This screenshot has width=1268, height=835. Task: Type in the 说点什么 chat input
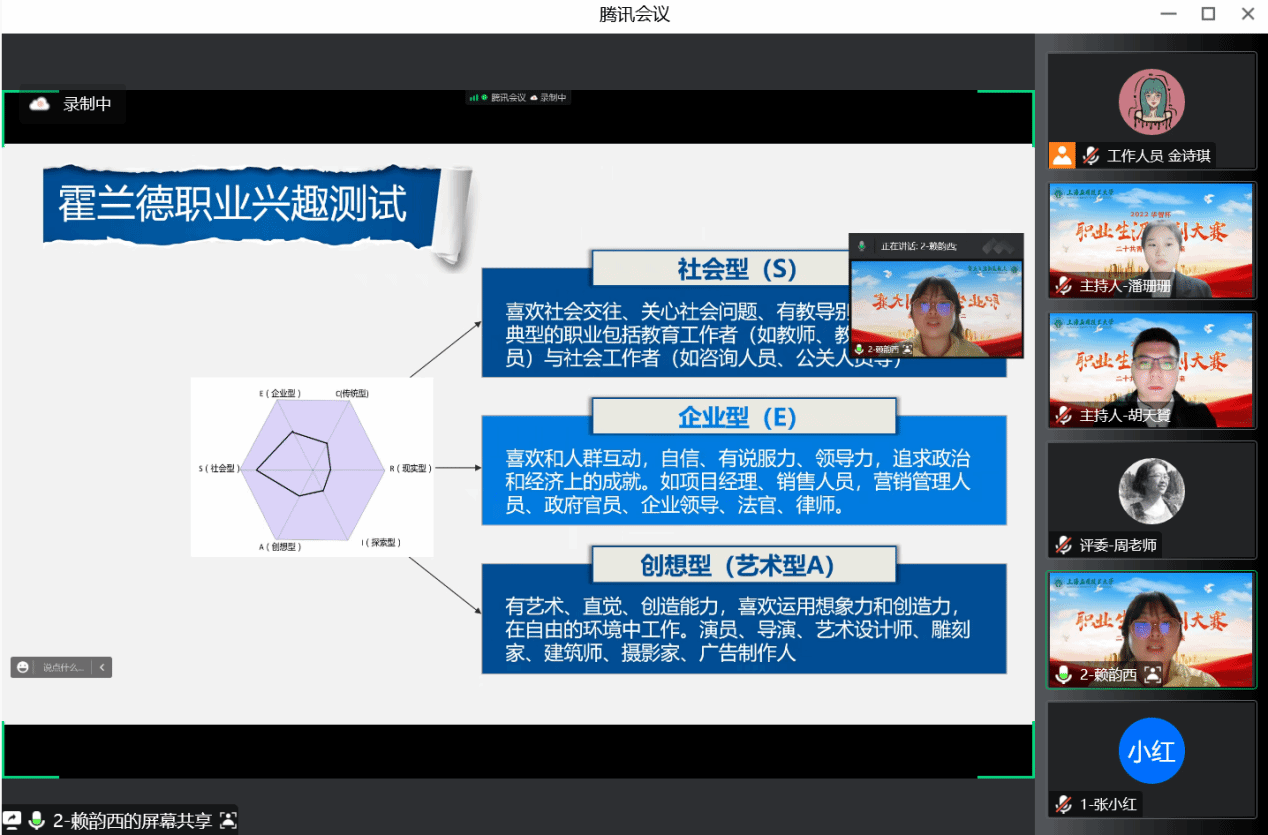click(63, 667)
